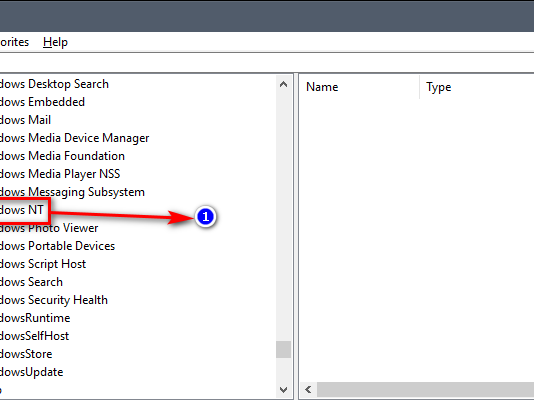Select the WindowsStore key
The image size is (534, 400).
point(26,354)
